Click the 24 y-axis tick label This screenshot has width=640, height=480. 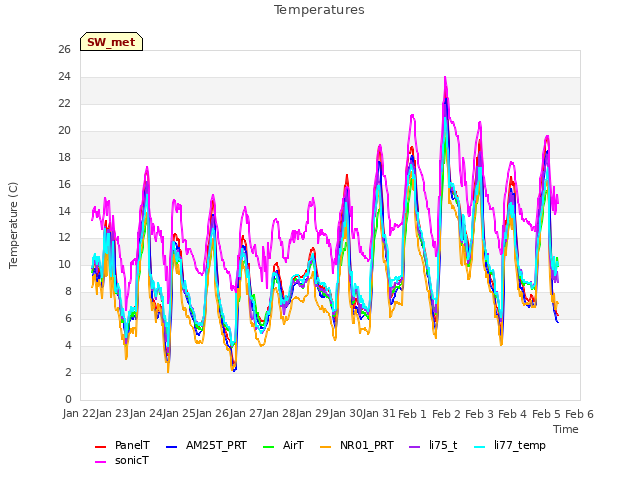[64, 77]
